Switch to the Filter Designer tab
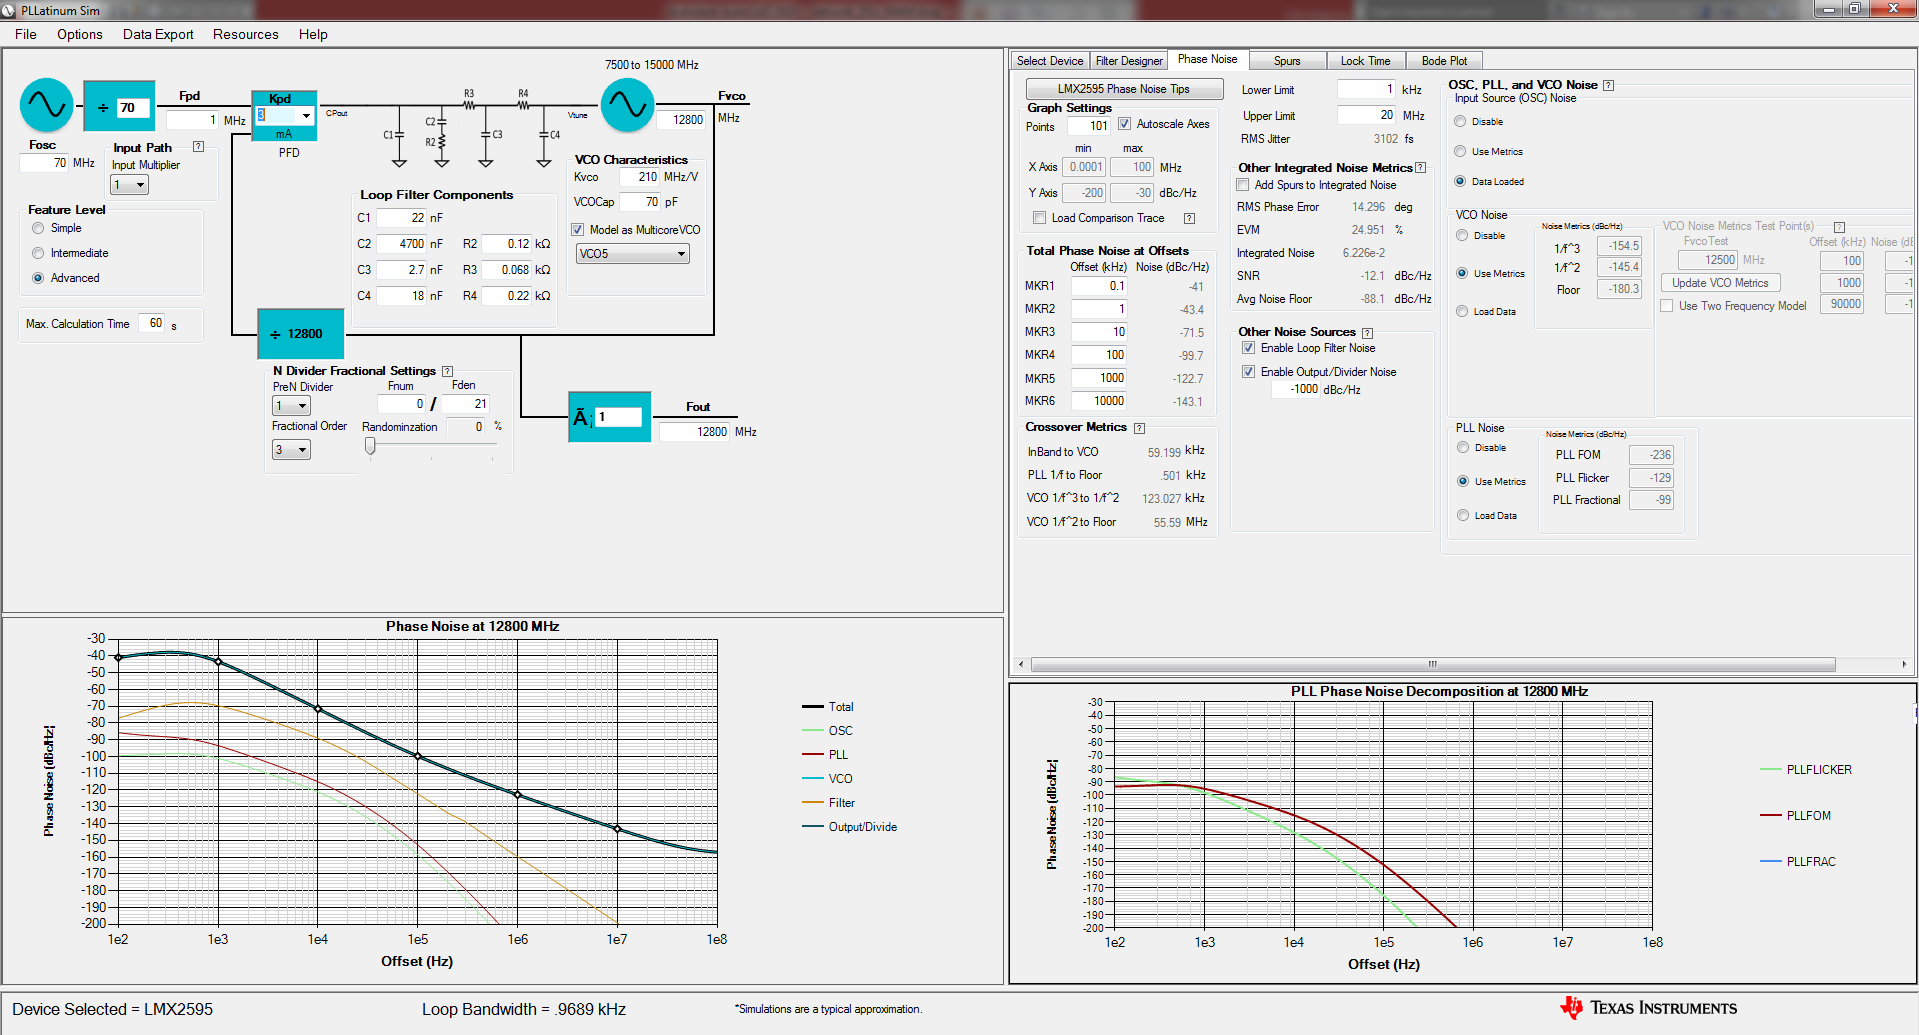 1129,61
